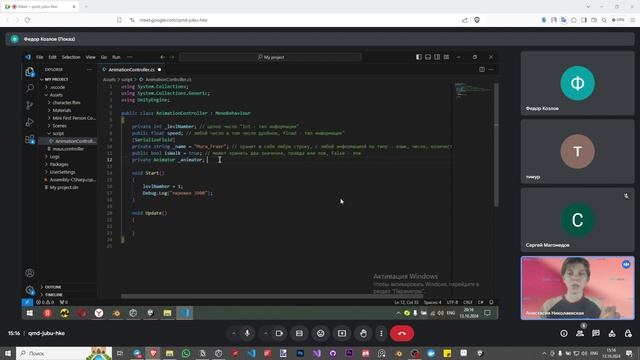Open WhatsApp from the Windows taskbar
640x360 pixels.
click(186, 353)
